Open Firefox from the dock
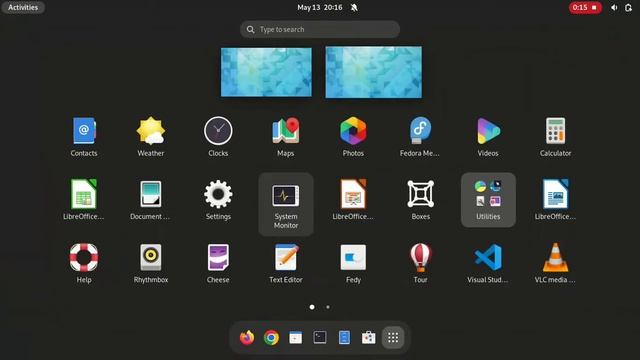Screen dimensions: 640x360 point(247,338)
